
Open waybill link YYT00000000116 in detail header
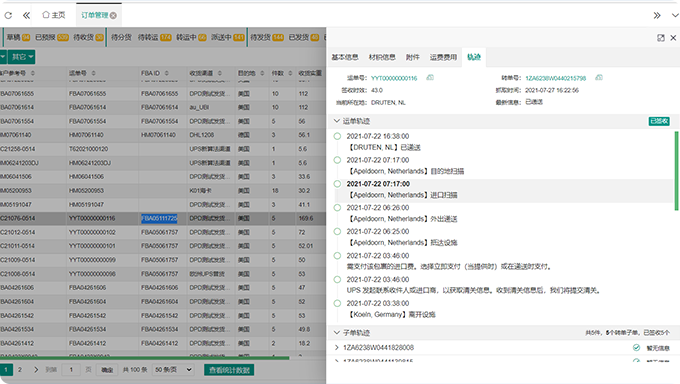(x=394, y=78)
